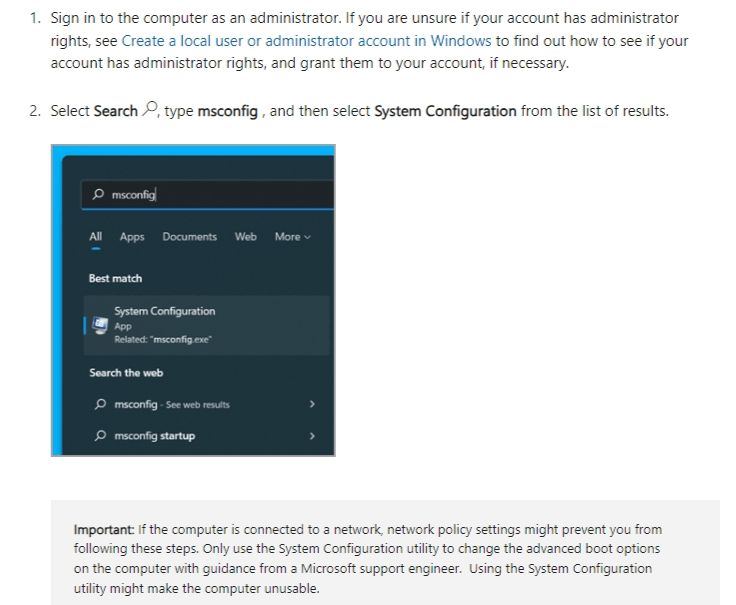Image resolution: width=736 pixels, height=605 pixels.
Task: Click the 'Search the web' section heading
Action: click(x=126, y=373)
